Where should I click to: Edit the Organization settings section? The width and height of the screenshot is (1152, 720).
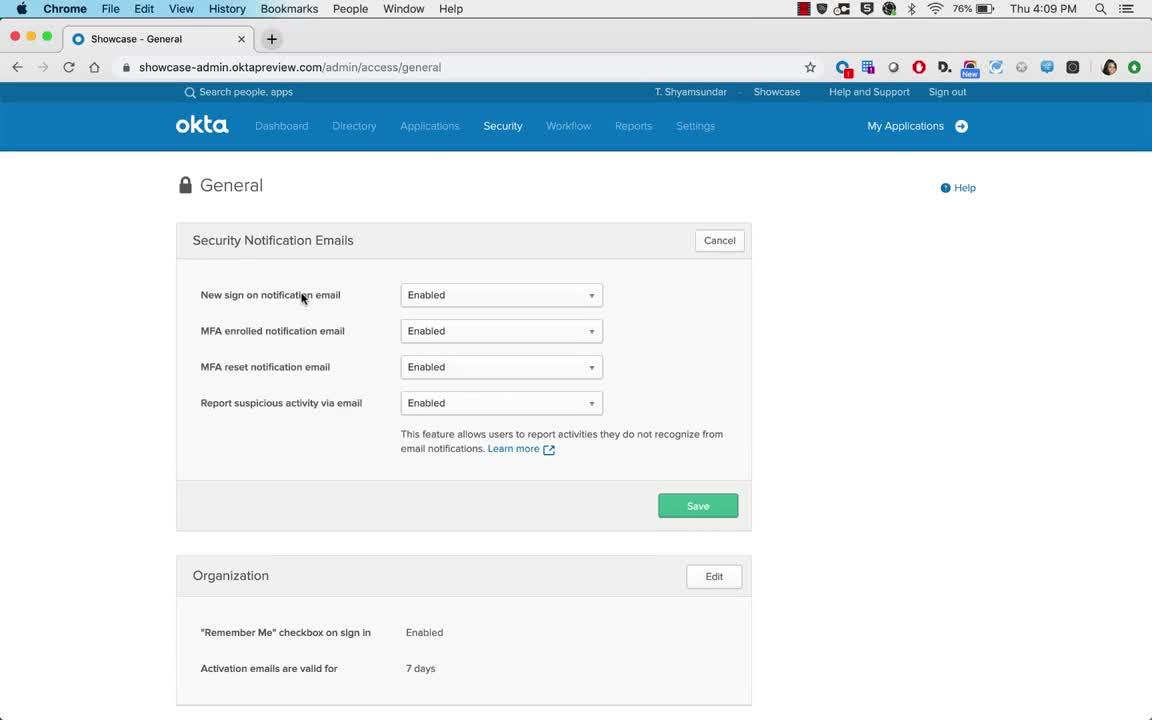pyautogui.click(x=714, y=577)
